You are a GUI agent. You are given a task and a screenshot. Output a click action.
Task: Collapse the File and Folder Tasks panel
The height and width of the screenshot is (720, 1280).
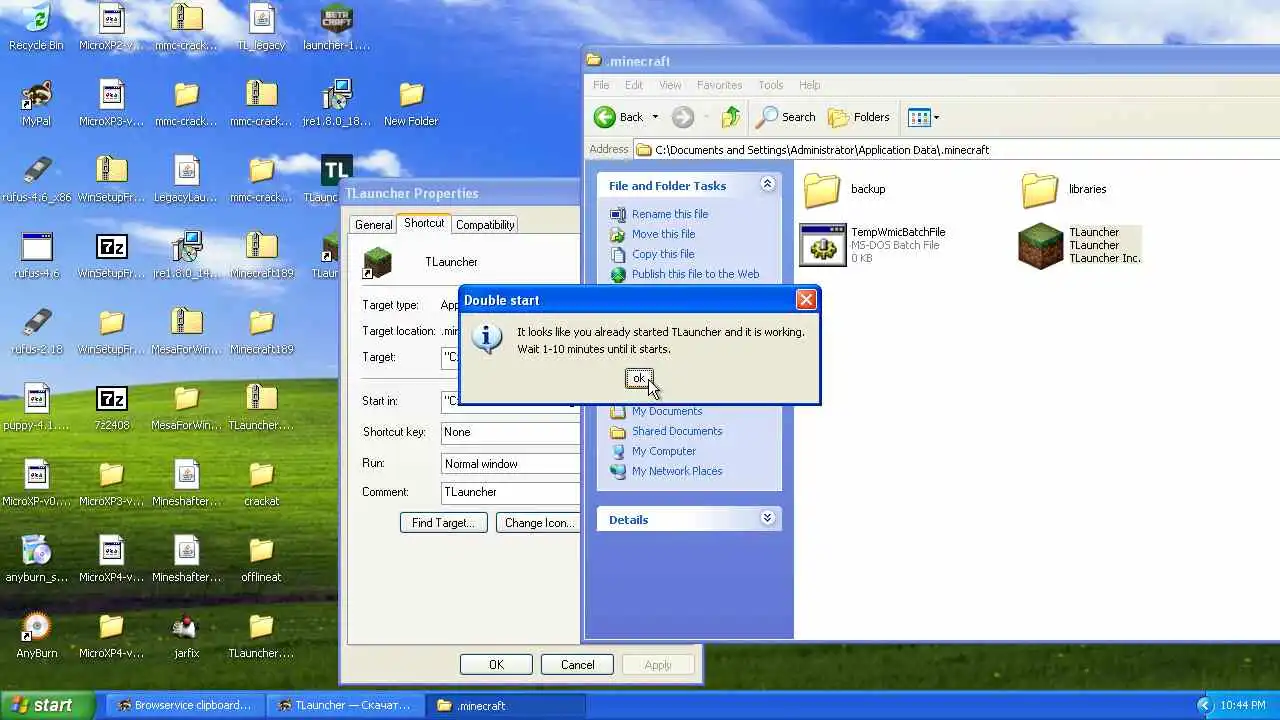coord(767,185)
